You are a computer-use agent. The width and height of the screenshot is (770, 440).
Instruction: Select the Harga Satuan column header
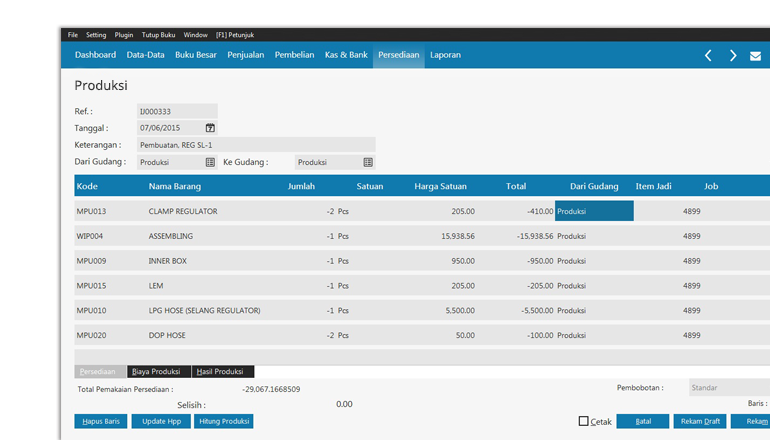[x=440, y=186]
